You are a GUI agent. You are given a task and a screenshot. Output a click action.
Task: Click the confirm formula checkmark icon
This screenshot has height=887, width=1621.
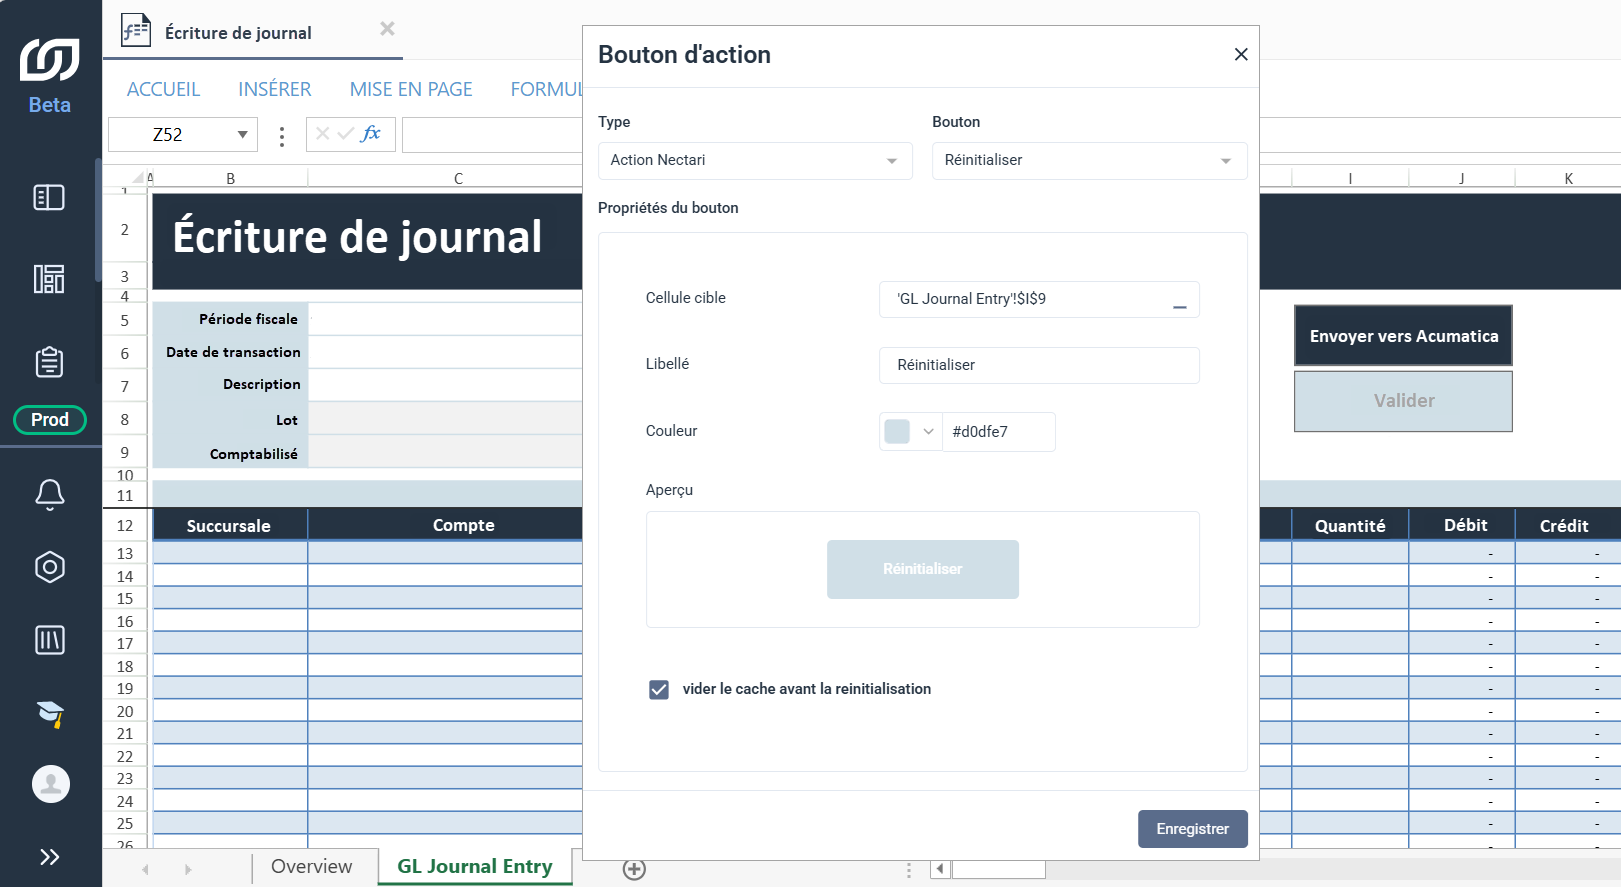click(346, 133)
